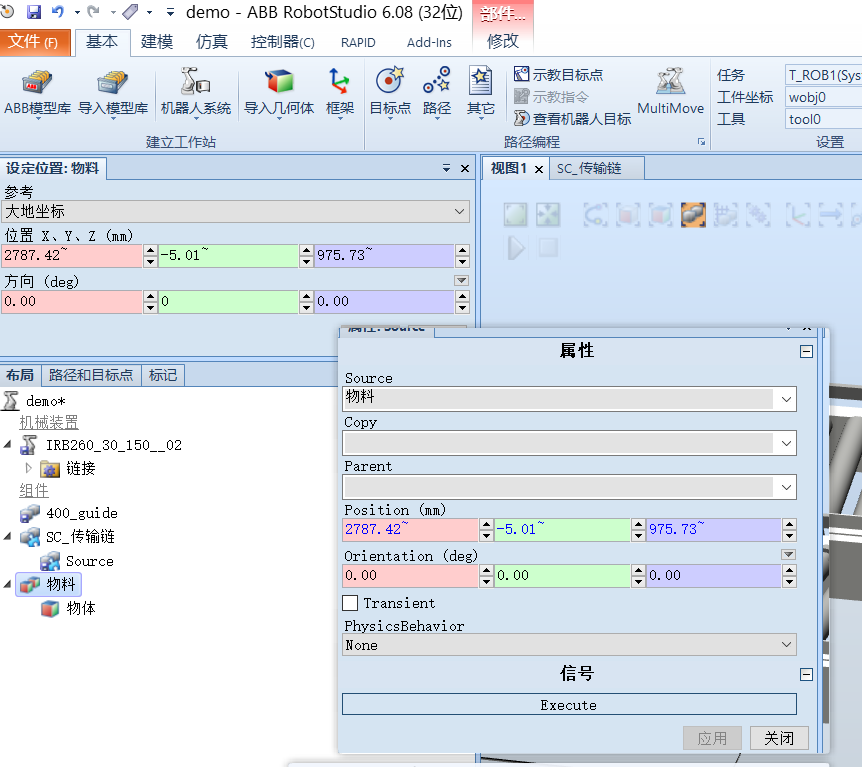Screen dimensions: 862x767
Task: Click the 工件坐标 wobj0 field
Action: click(x=823, y=97)
